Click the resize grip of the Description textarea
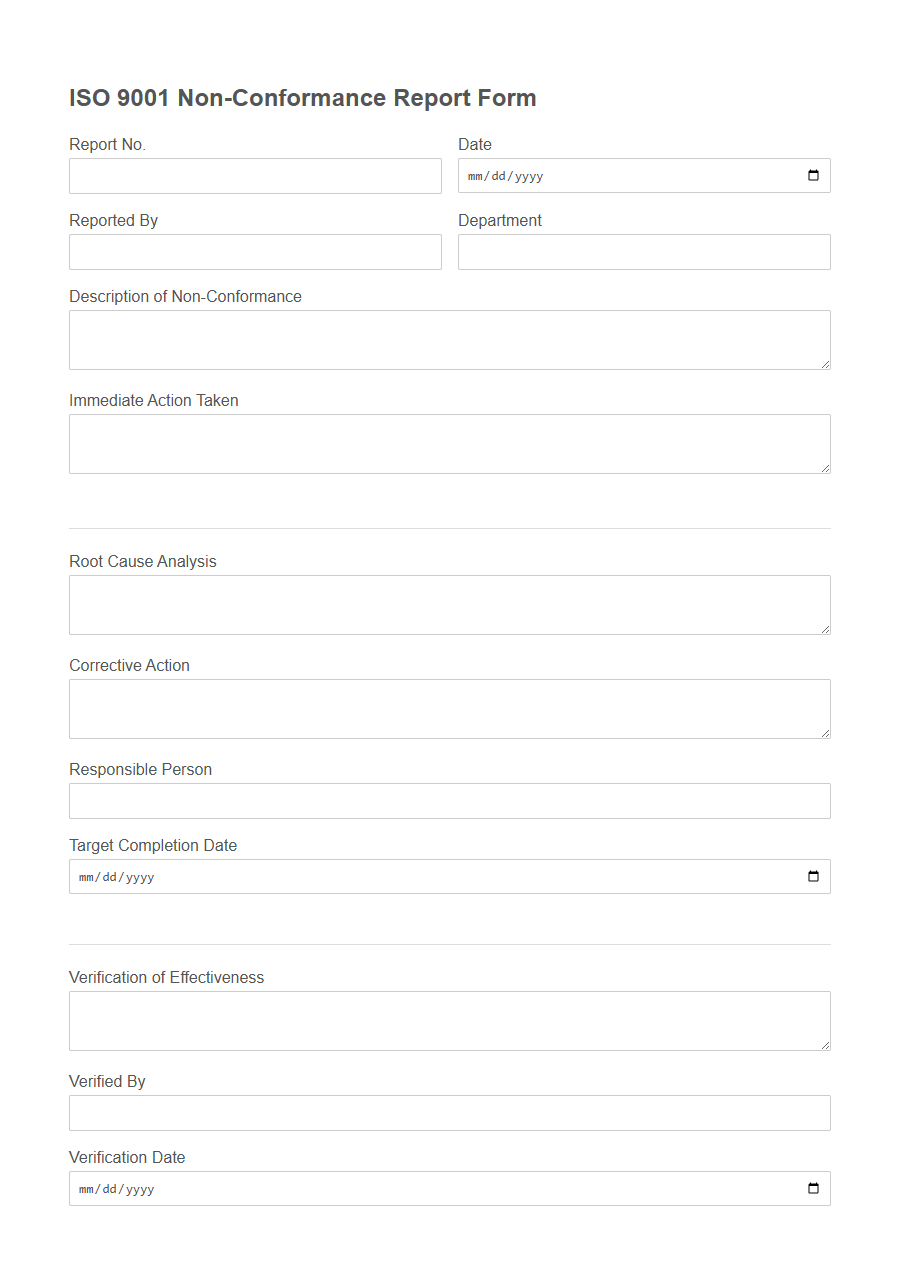The height and width of the screenshot is (1288, 900). click(826, 363)
